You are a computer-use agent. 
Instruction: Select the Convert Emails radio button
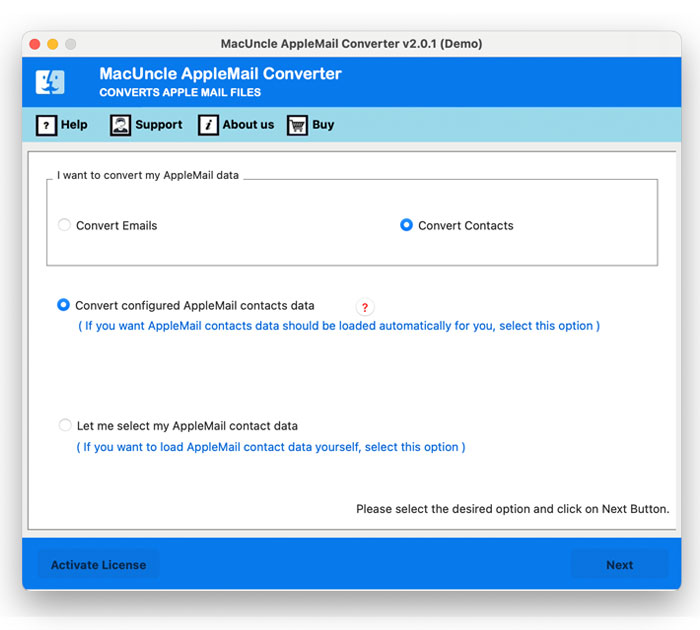[x=64, y=225]
